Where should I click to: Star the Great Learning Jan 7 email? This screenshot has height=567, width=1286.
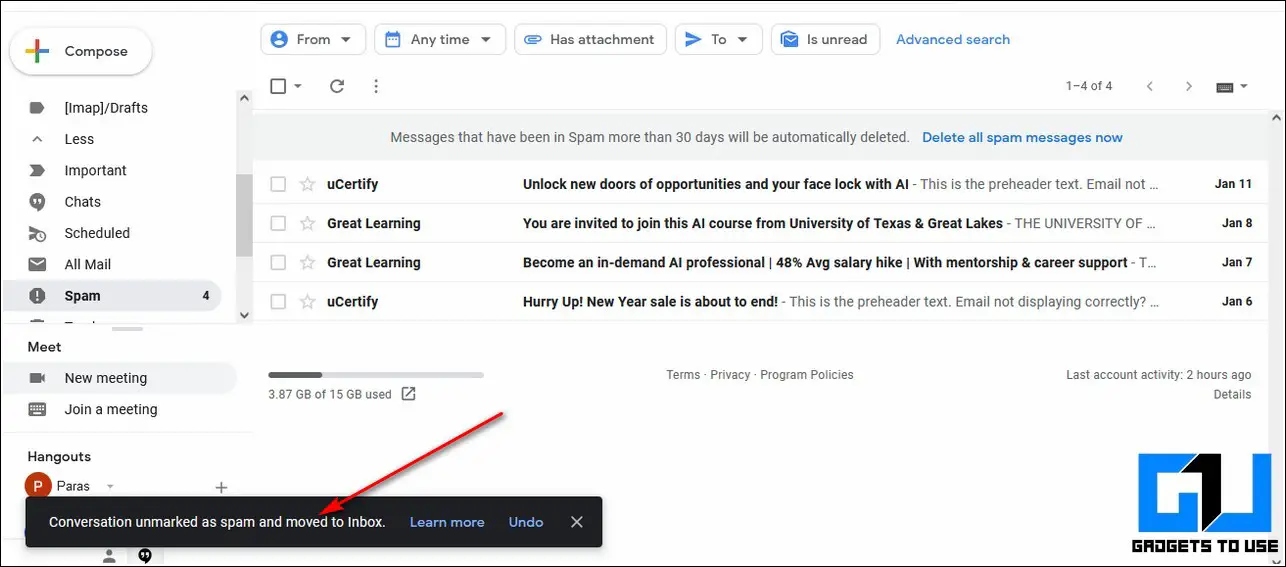pos(308,262)
